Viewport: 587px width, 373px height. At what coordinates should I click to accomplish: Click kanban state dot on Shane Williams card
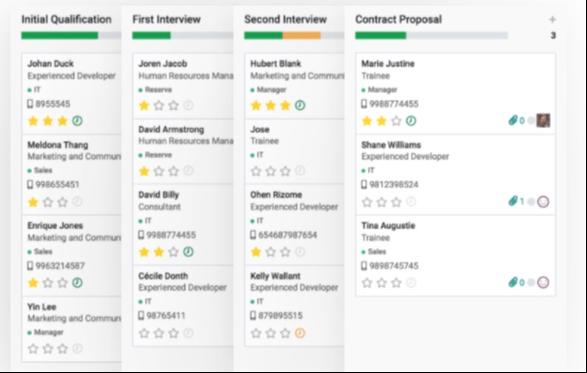click(531, 202)
